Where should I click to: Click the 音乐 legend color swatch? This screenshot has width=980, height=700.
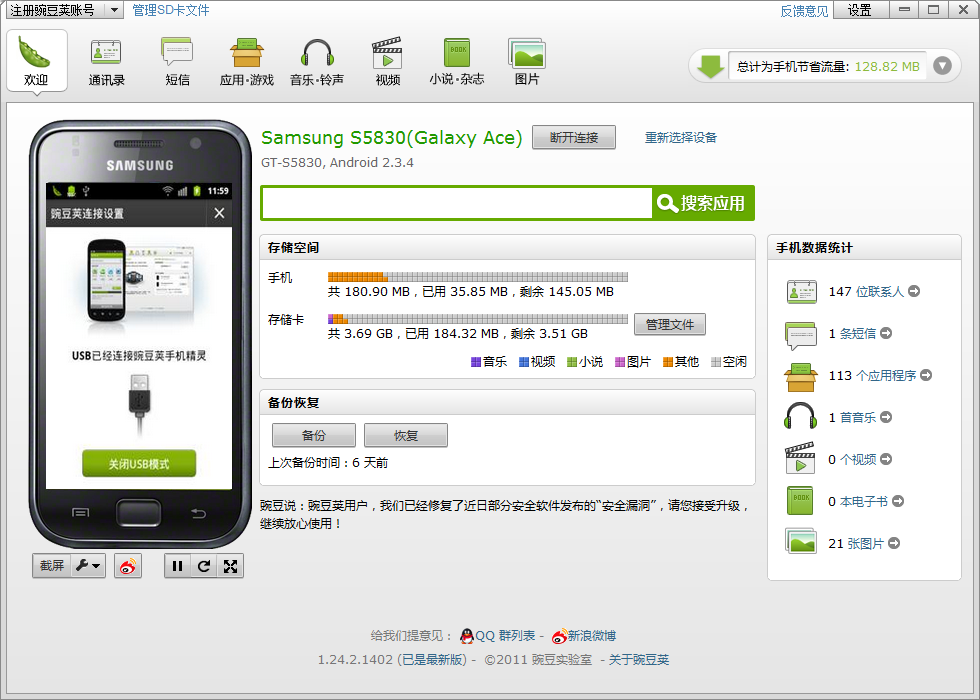(x=476, y=362)
